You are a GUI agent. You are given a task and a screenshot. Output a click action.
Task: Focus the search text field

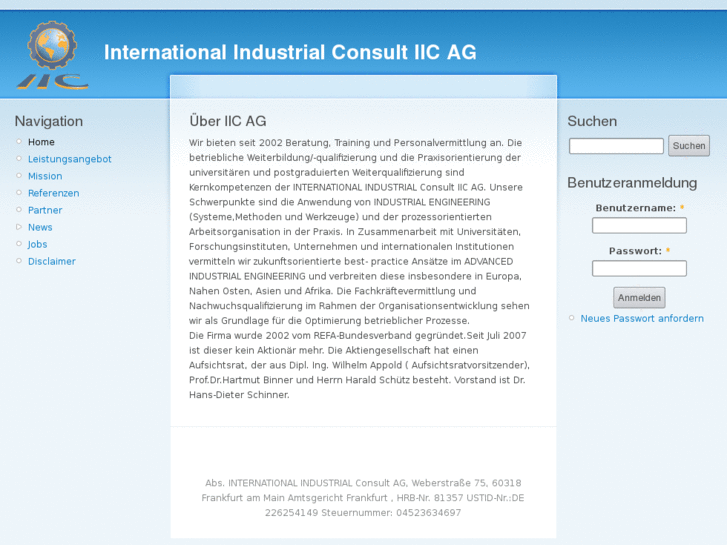tap(616, 146)
